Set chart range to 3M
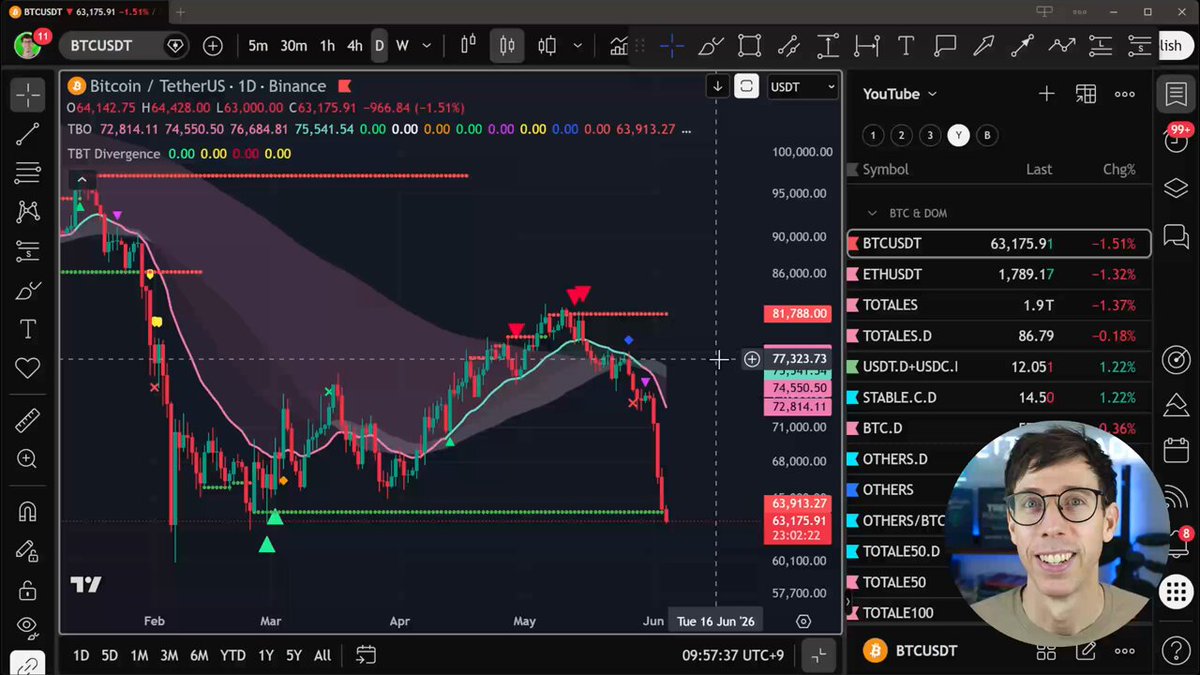Image resolution: width=1200 pixels, height=675 pixels. (169, 655)
